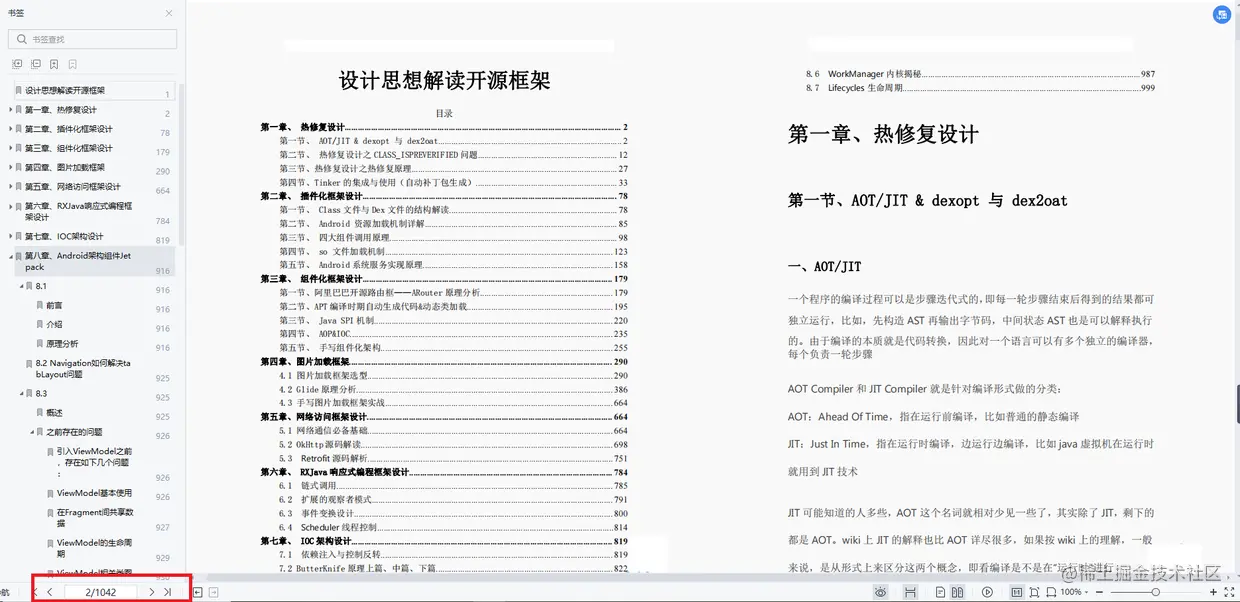This screenshot has height=602, width=1240.
Task: Collapse the 8.1 bookmark node
Action: pyautogui.click(x=21, y=286)
